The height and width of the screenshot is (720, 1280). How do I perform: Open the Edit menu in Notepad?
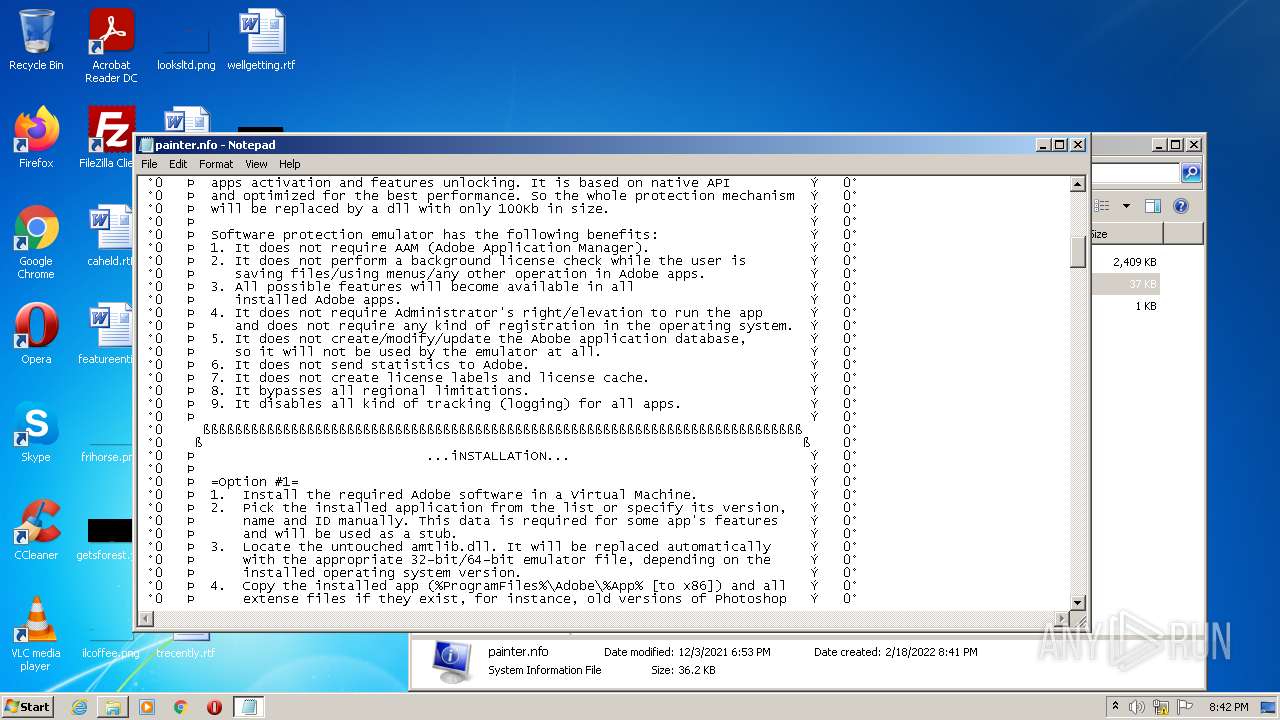pos(178,164)
